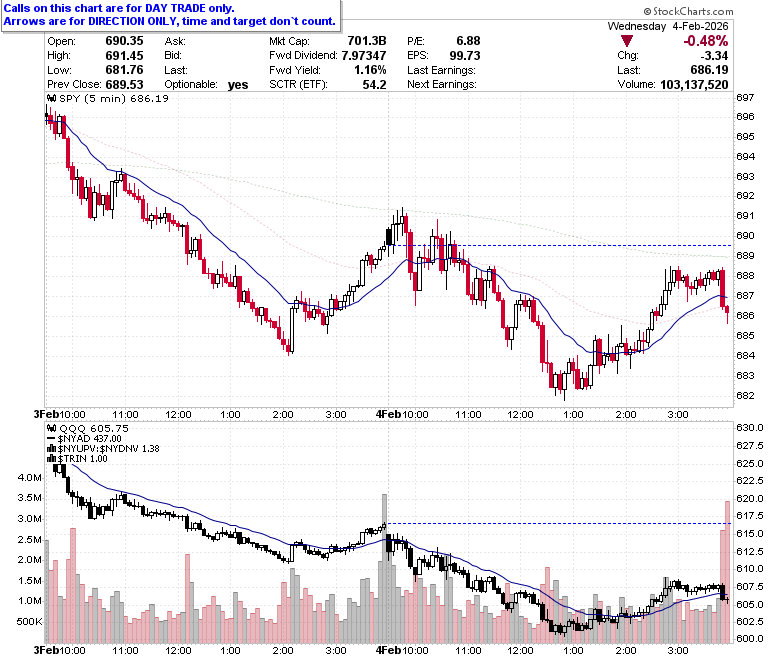Click the tallest gray volume bar

point(384,568)
